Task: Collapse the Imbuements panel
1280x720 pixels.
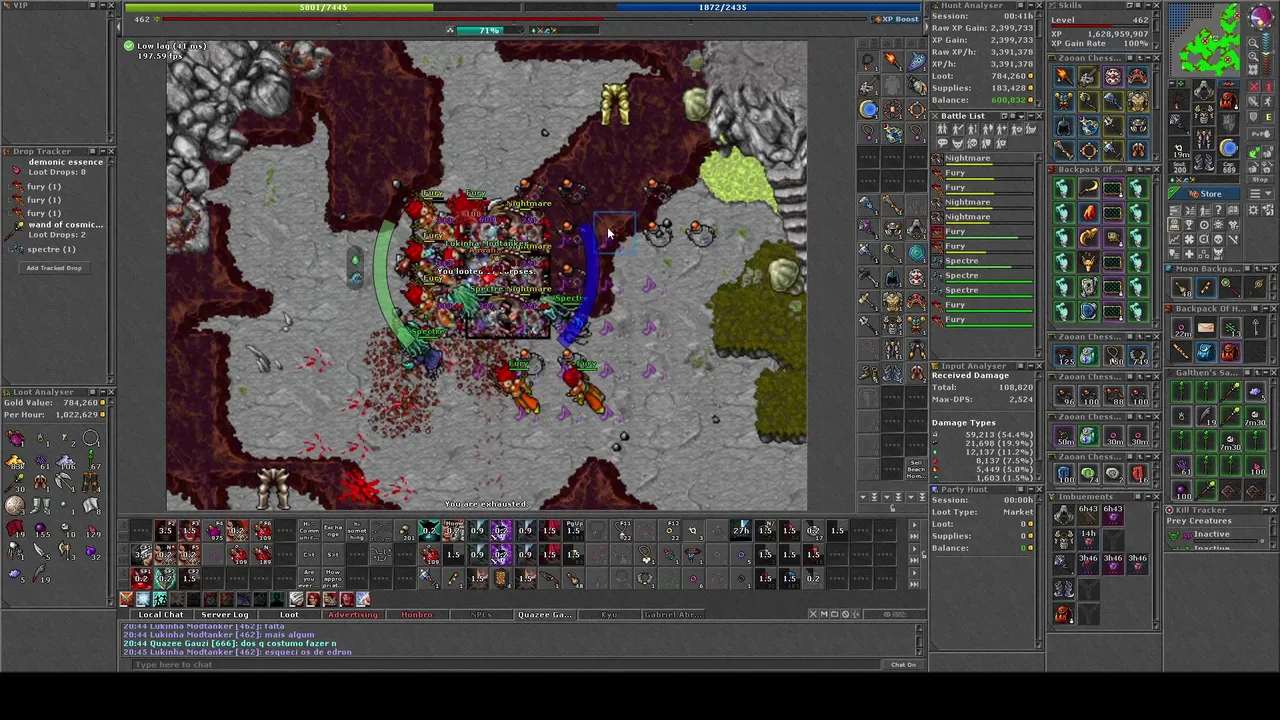Action: (1147, 496)
